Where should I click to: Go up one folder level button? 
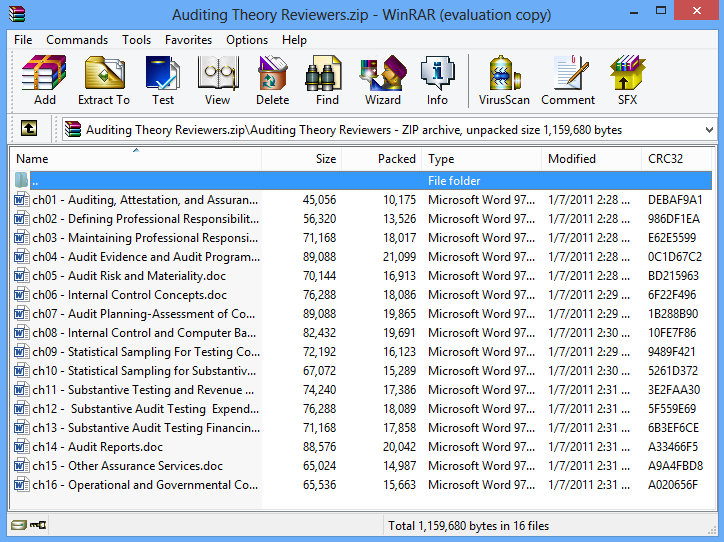click(x=29, y=128)
